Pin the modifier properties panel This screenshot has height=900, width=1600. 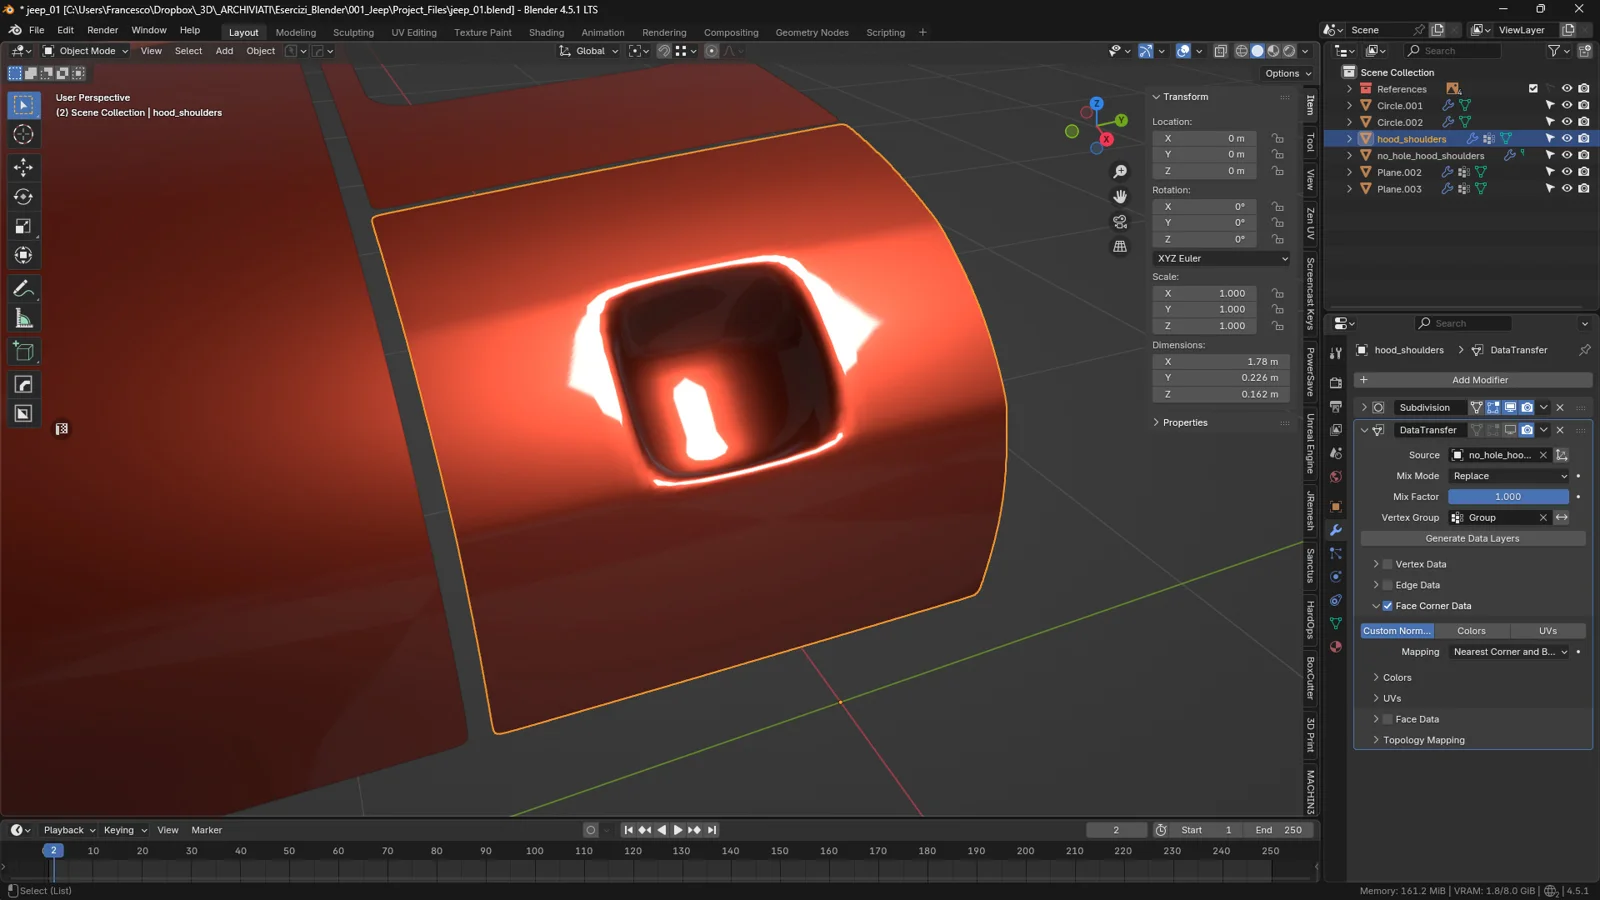[1585, 350]
